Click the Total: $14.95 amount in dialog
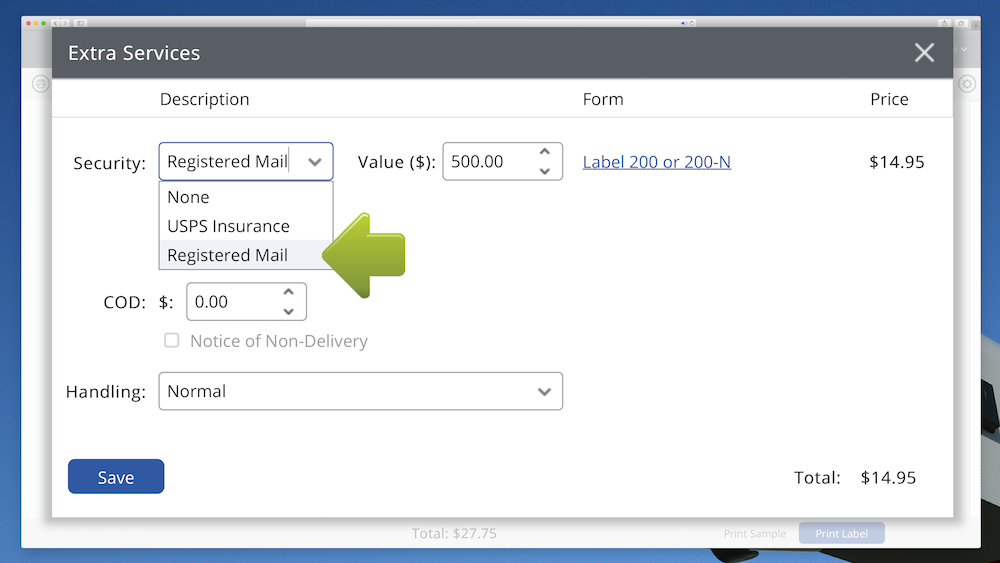Viewport: 1000px width, 563px height. pyautogui.click(x=888, y=478)
